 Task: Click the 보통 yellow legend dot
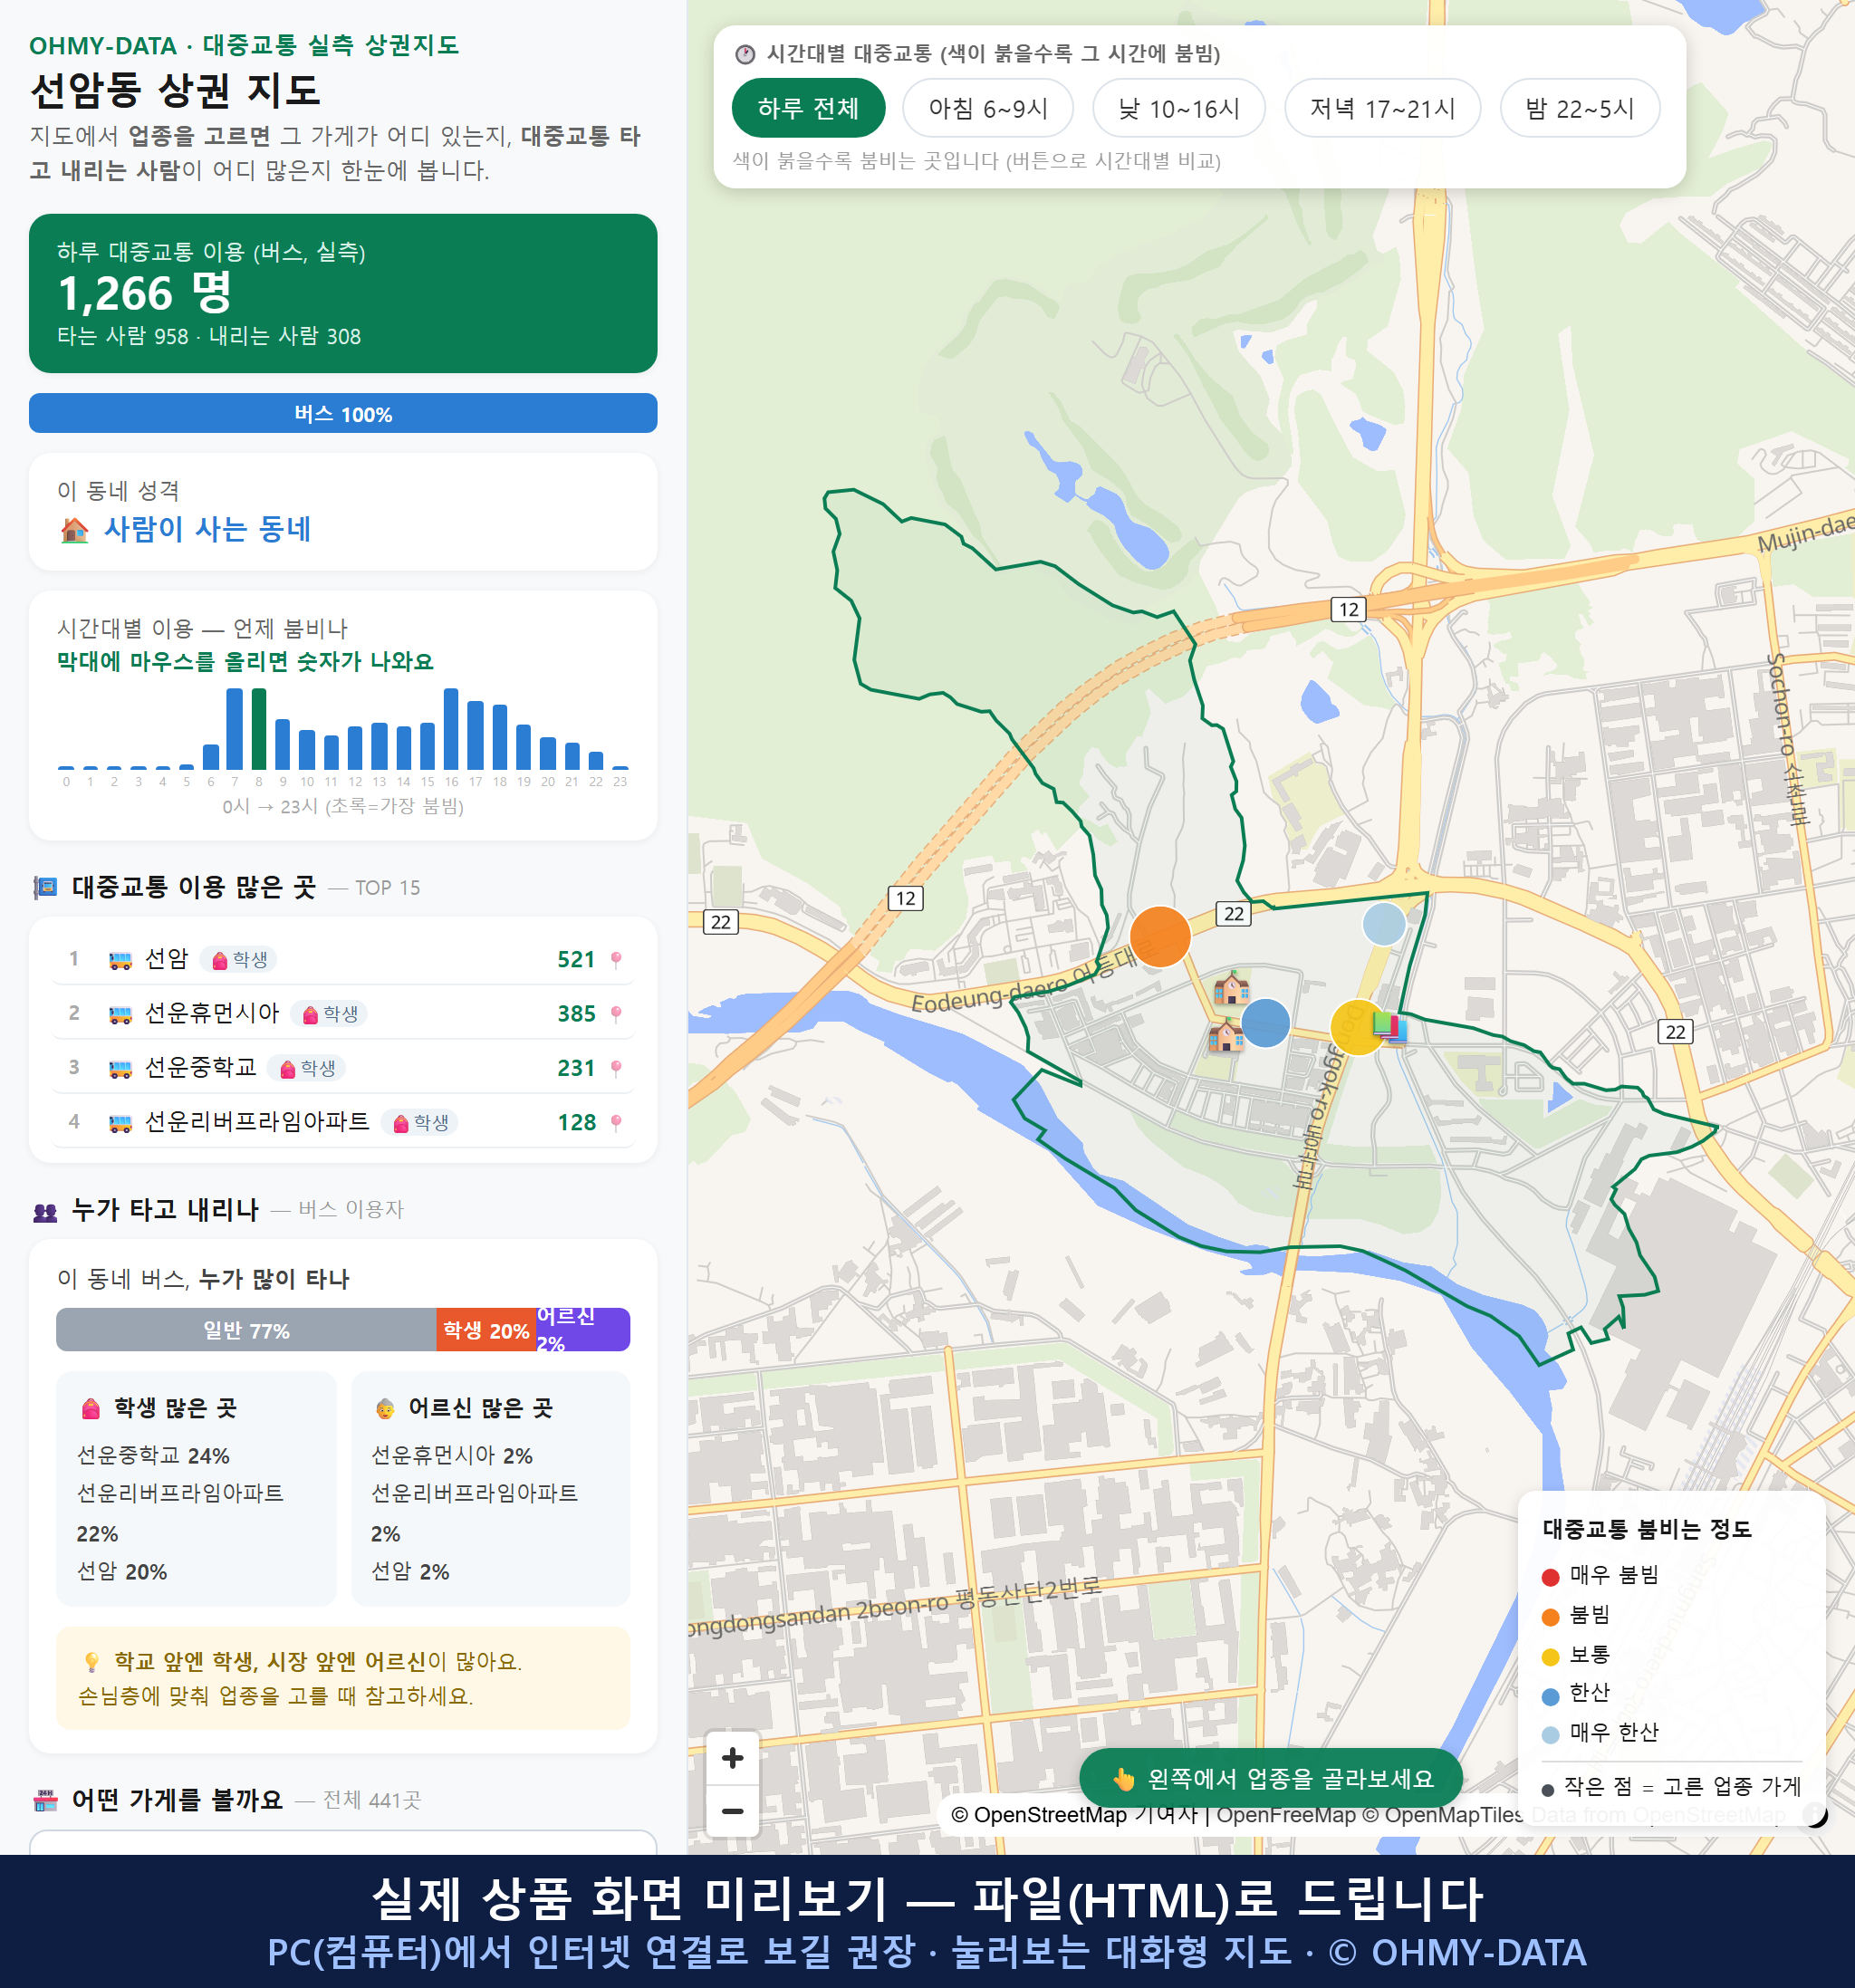tap(1550, 1657)
